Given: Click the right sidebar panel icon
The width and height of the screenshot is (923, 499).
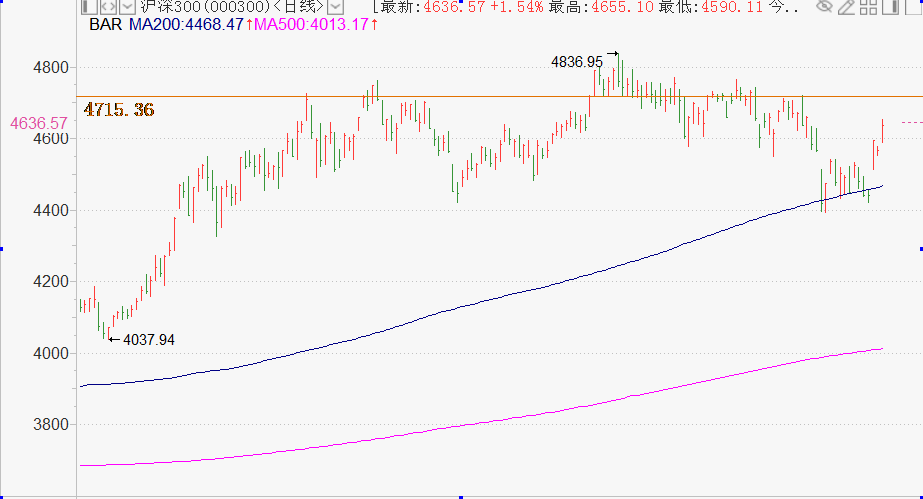Looking at the screenshot, I should pos(891,6).
